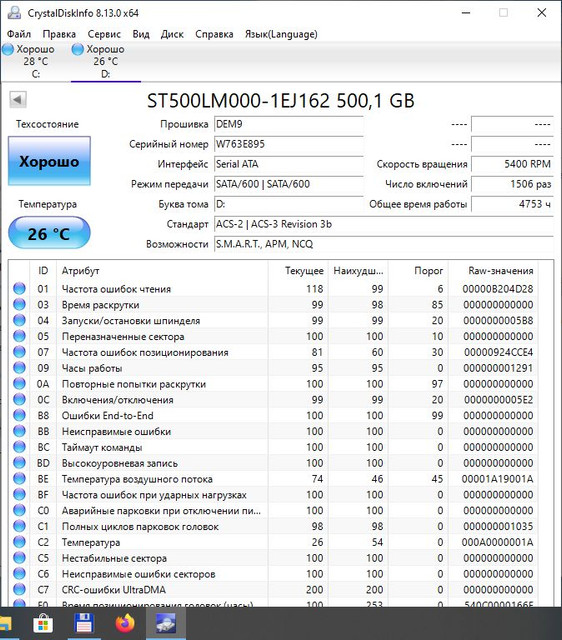Click status icon for Таймаут команды
Screen dimensions: 562x640
19,447
